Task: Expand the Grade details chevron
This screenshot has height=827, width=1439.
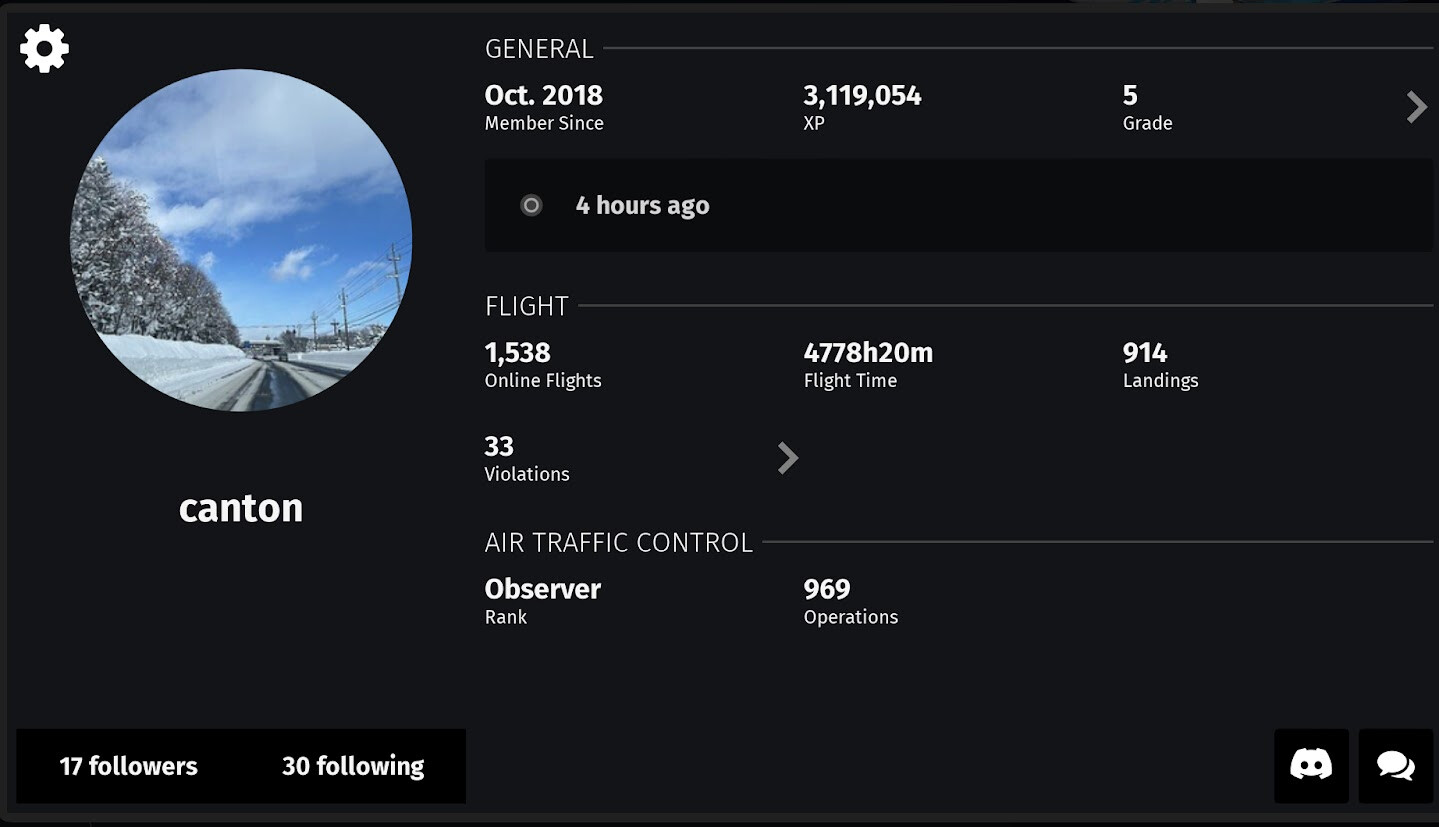Action: pos(1416,107)
